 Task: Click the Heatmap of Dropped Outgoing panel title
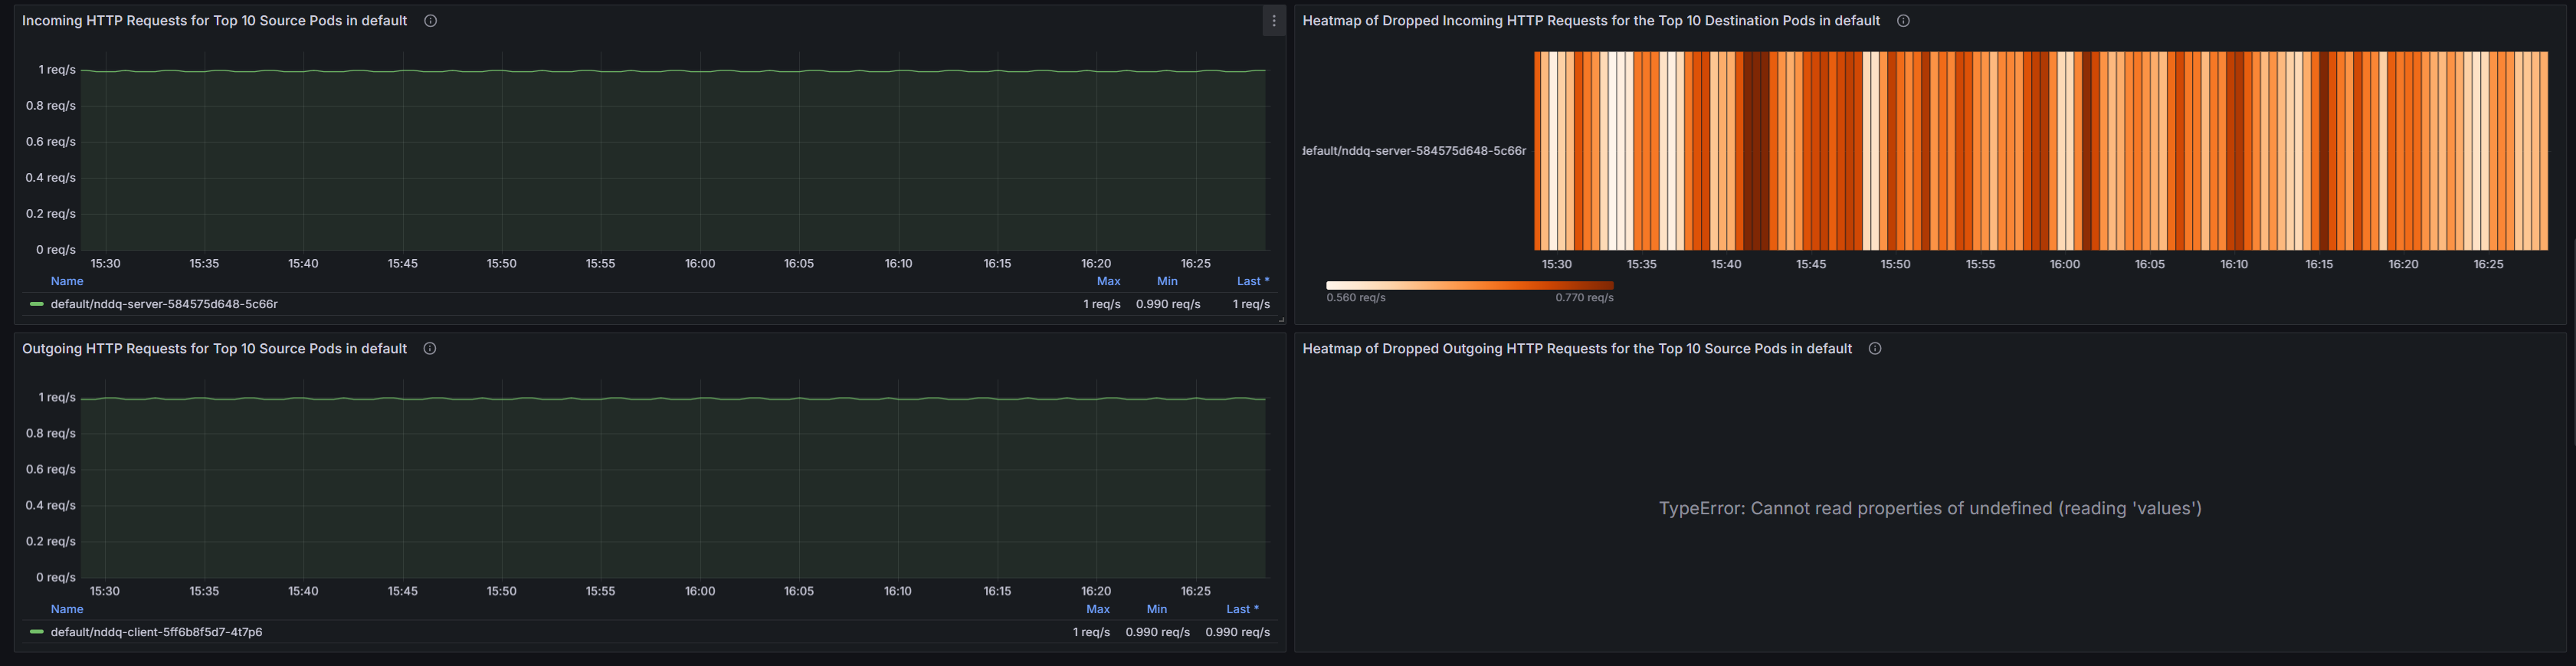[1576, 349]
